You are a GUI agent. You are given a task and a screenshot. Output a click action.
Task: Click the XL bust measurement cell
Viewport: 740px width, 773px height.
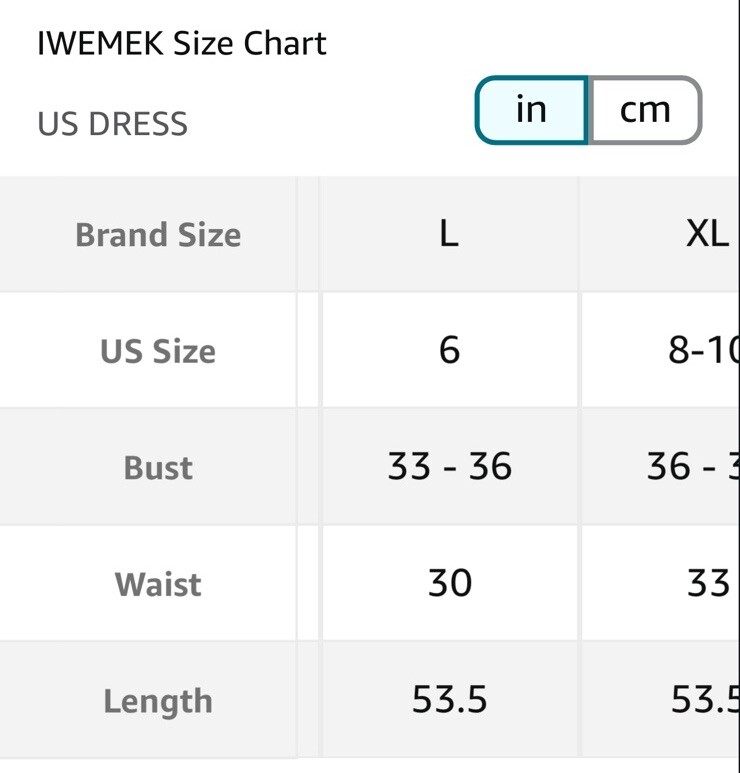(660, 467)
